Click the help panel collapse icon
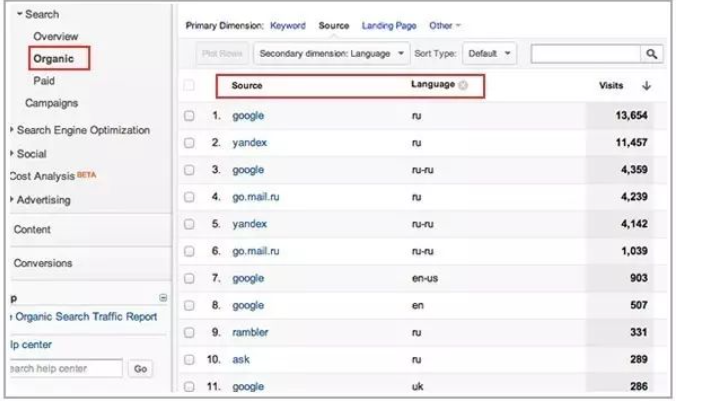 (163, 298)
